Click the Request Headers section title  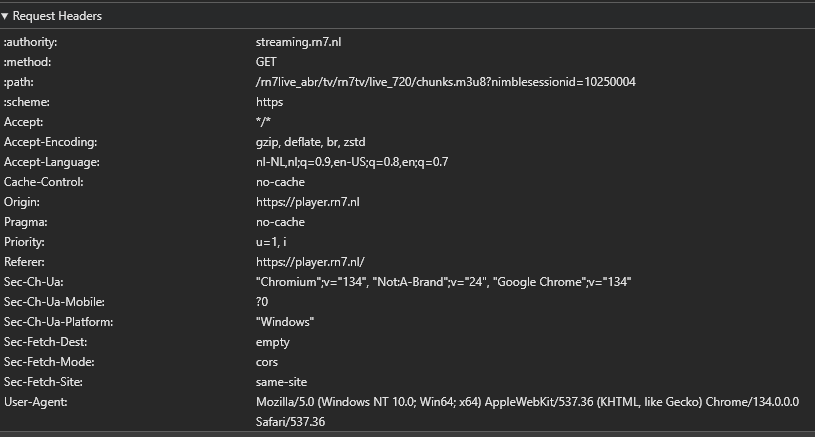tap(57, 16)
